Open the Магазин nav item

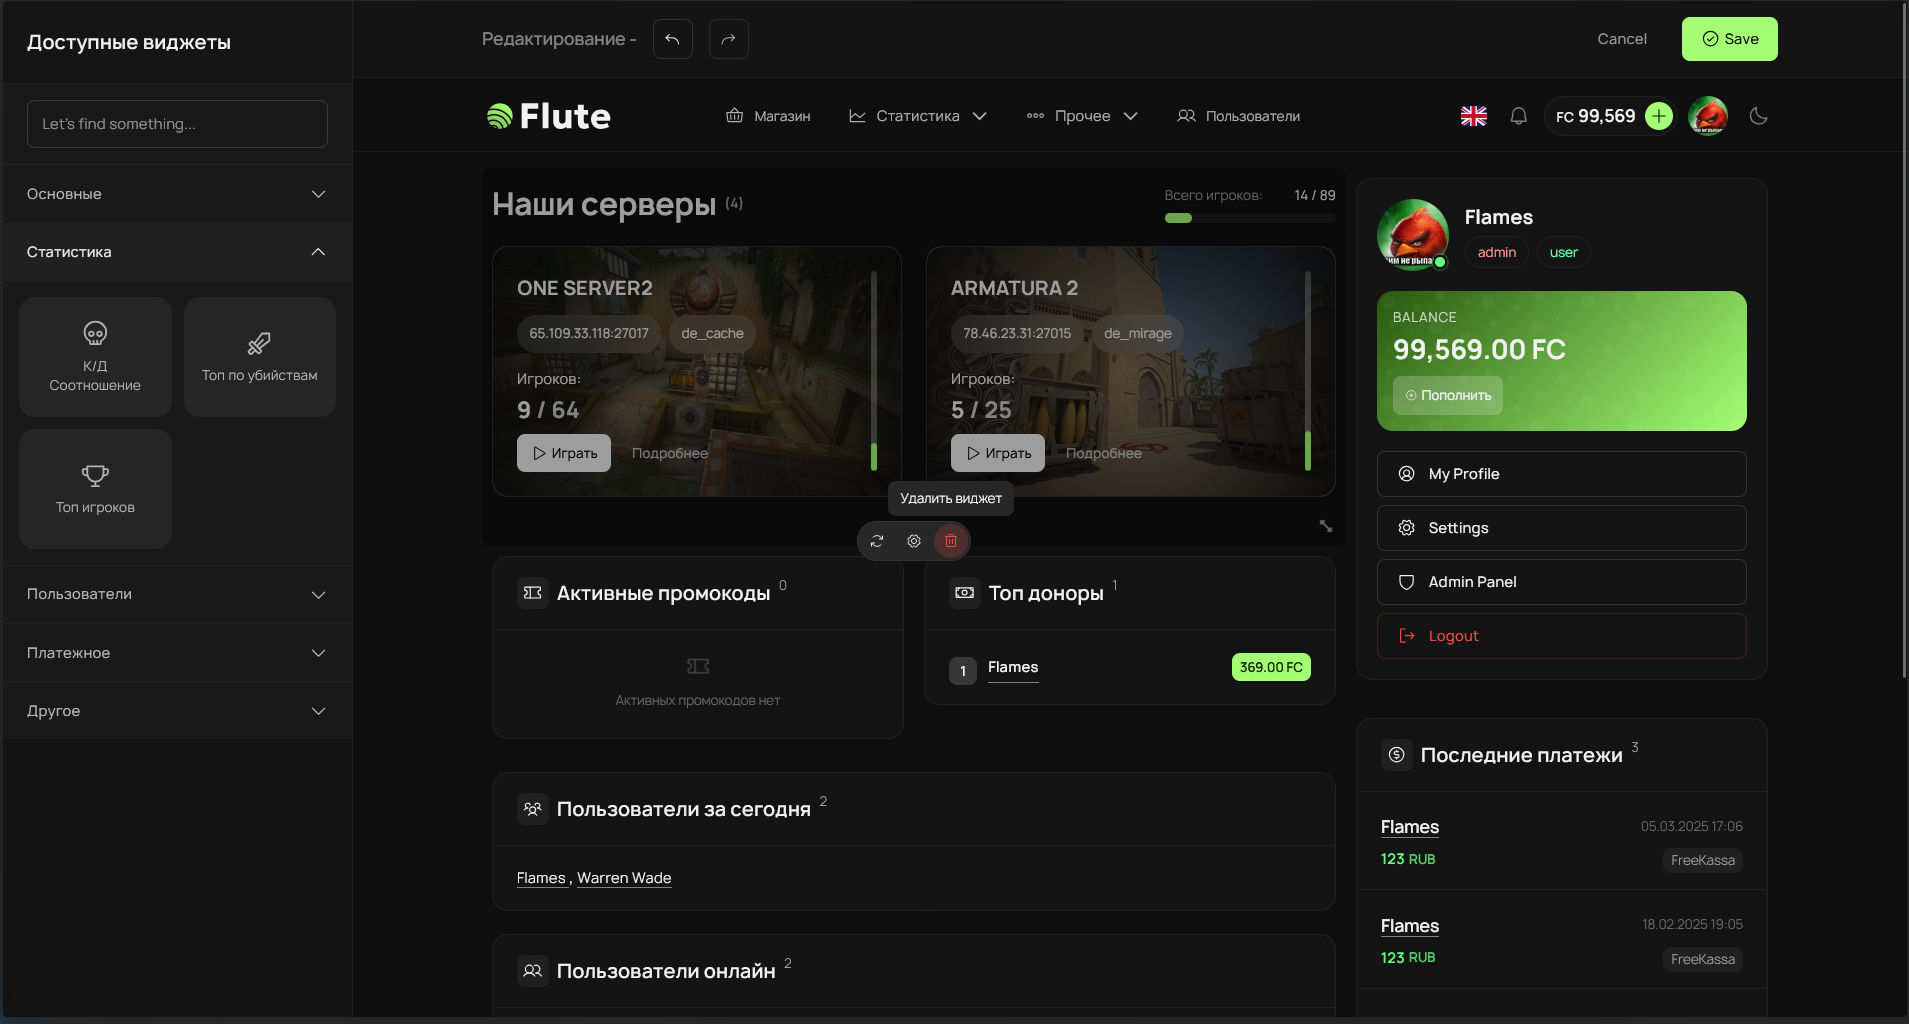(768, 116)
